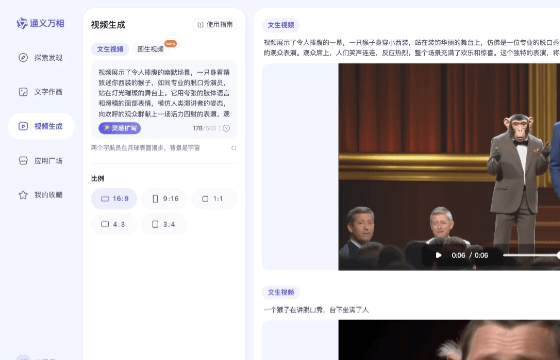
Task: Click the 比例 section label
Action: pos(98,179)
